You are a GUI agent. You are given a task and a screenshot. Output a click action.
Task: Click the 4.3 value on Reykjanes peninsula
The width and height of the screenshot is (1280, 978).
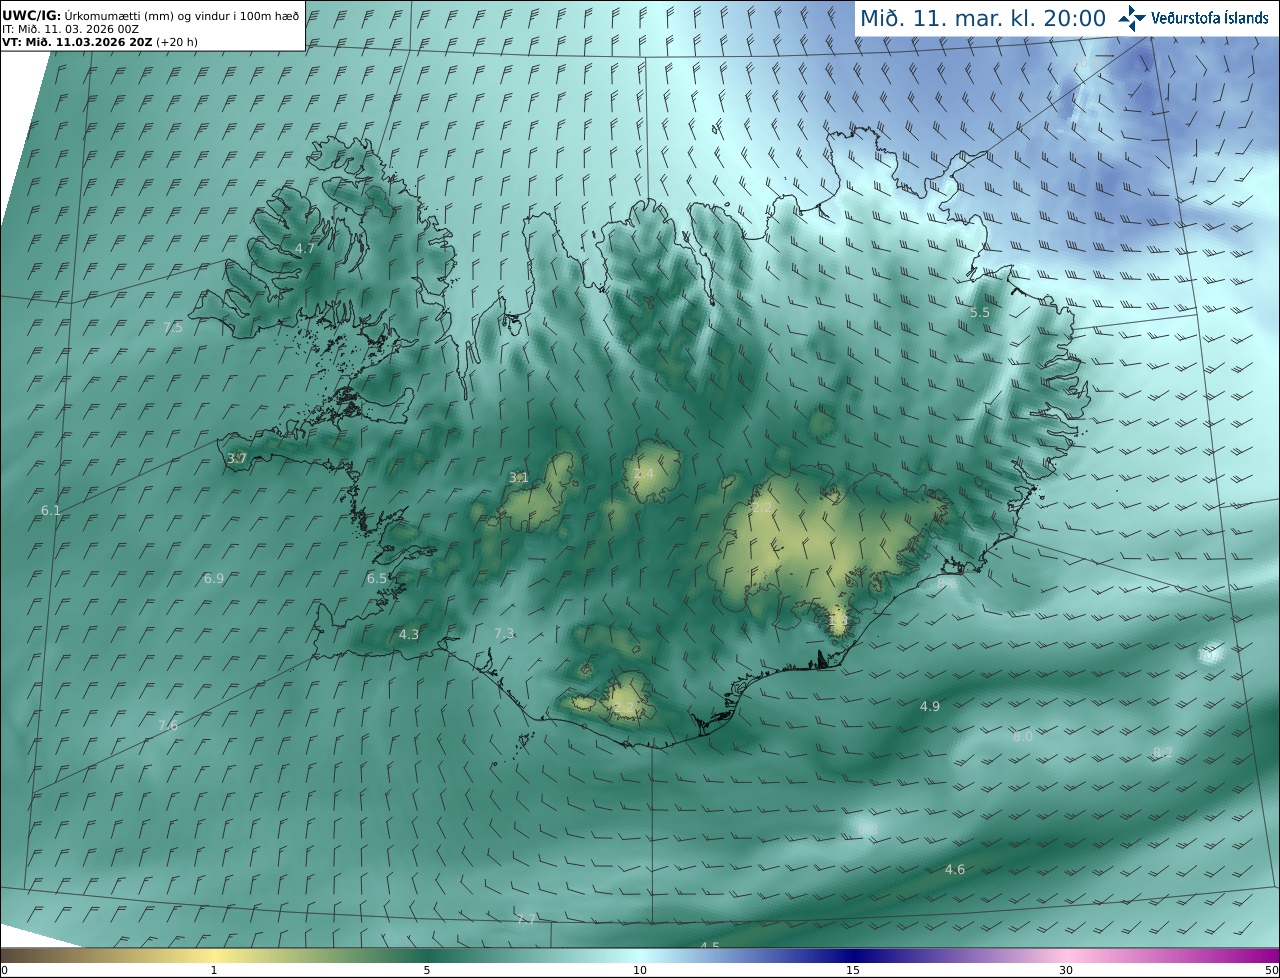pos(409,634)
